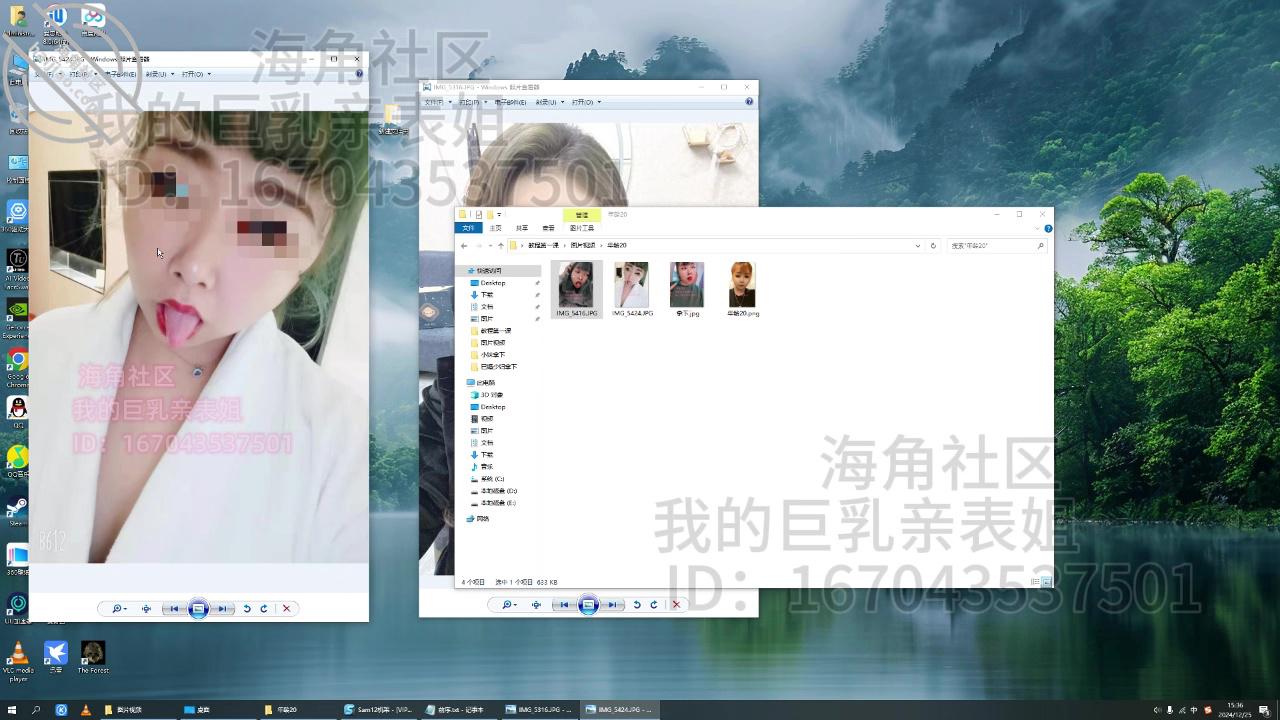Show the previous photo in Photo Viewer
This screenshot has height=720, width=1280.
pyautogui.click(x=563, y=604)
